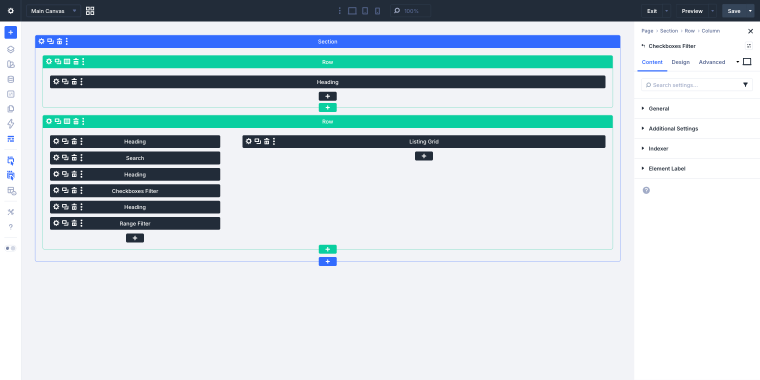Delete the Range Filter module
The width and height of the screenshot is (760, 380).
(x=74, y=223)
